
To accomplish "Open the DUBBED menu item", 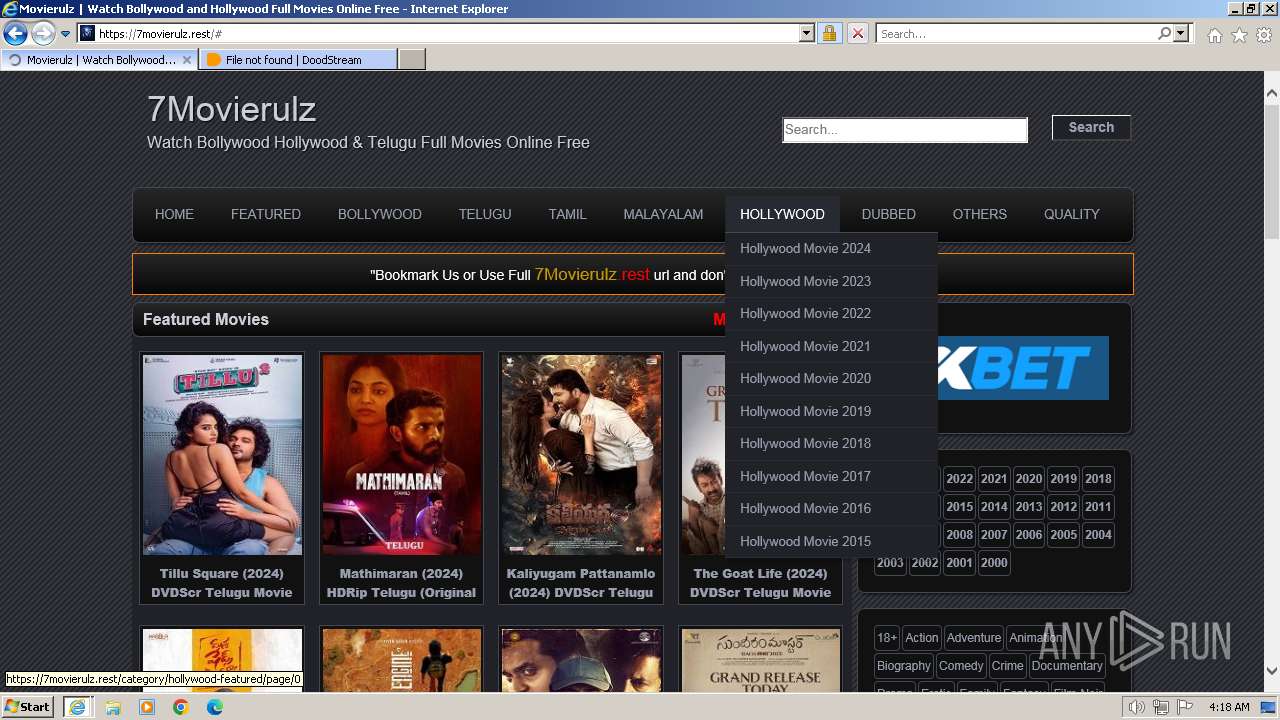I will (x=889, y=214).
